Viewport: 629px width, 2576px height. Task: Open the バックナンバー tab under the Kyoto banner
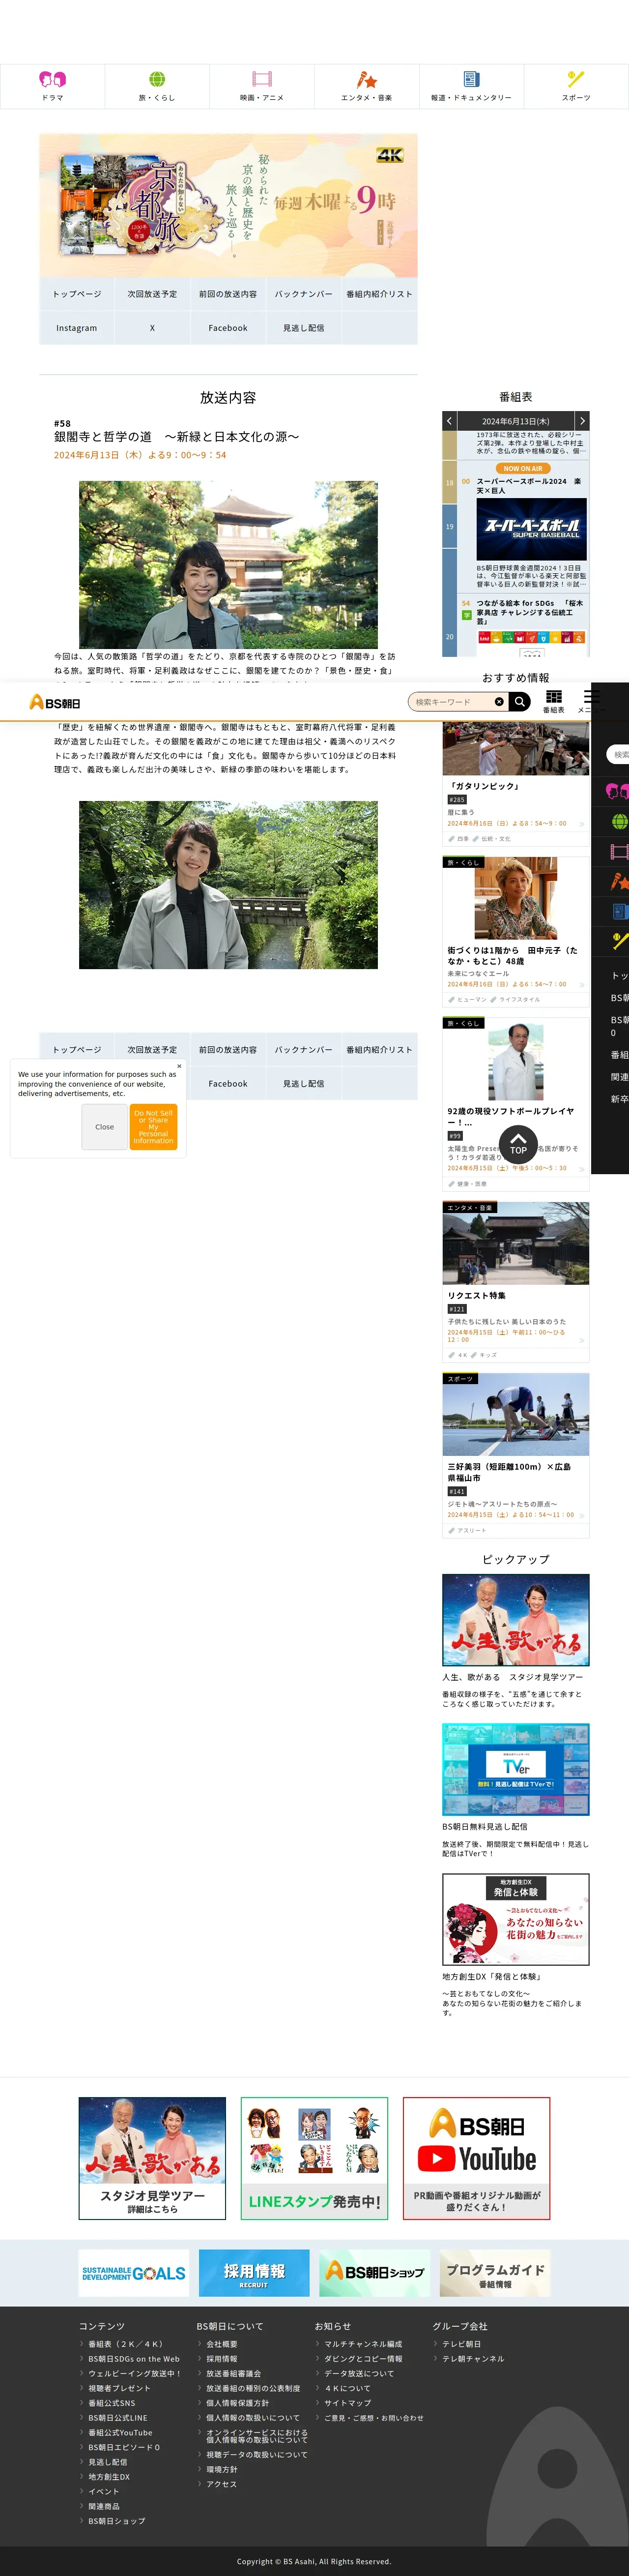(303, 294)
